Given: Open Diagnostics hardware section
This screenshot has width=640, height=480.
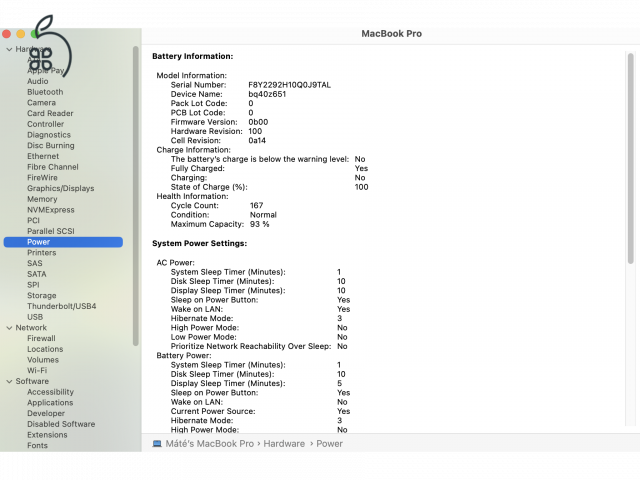Looking at the screenshot, I should (49, 135).
